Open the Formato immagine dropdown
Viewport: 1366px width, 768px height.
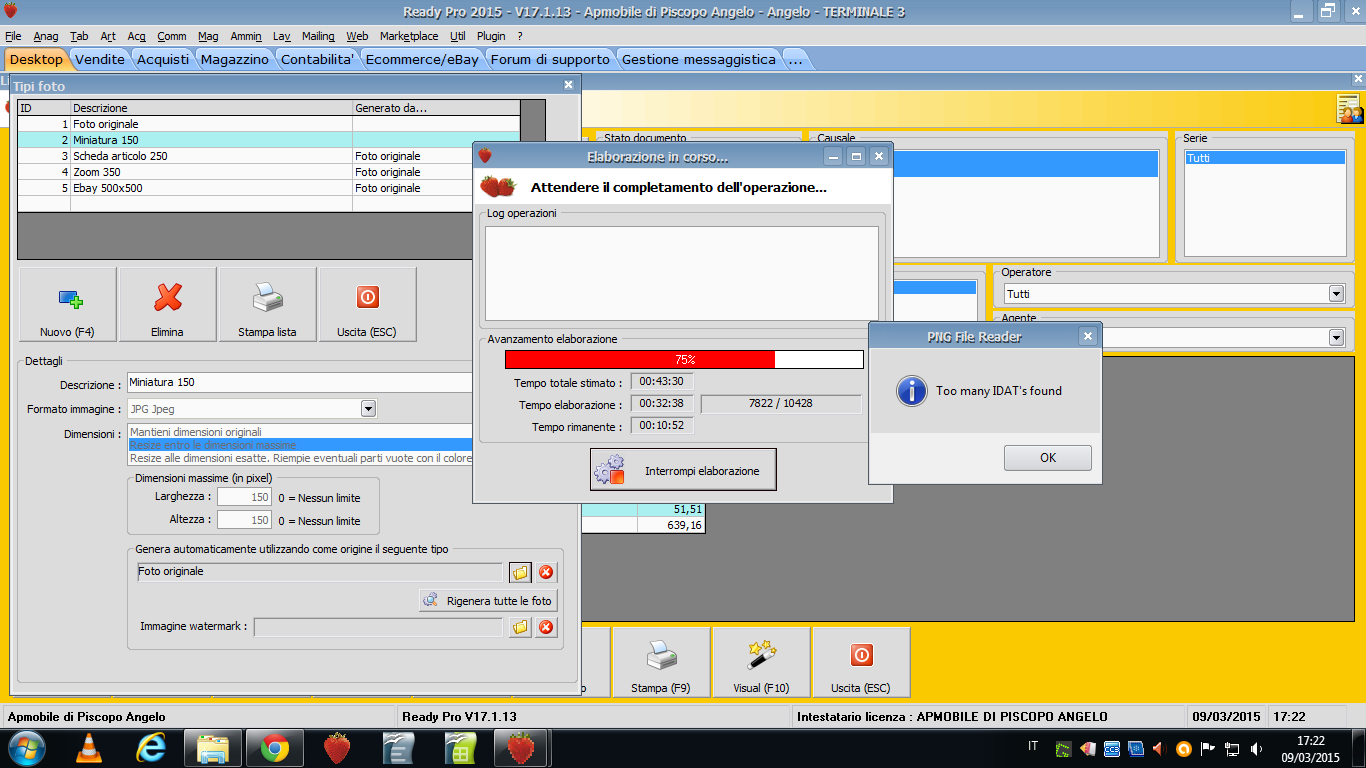[368, 409]
